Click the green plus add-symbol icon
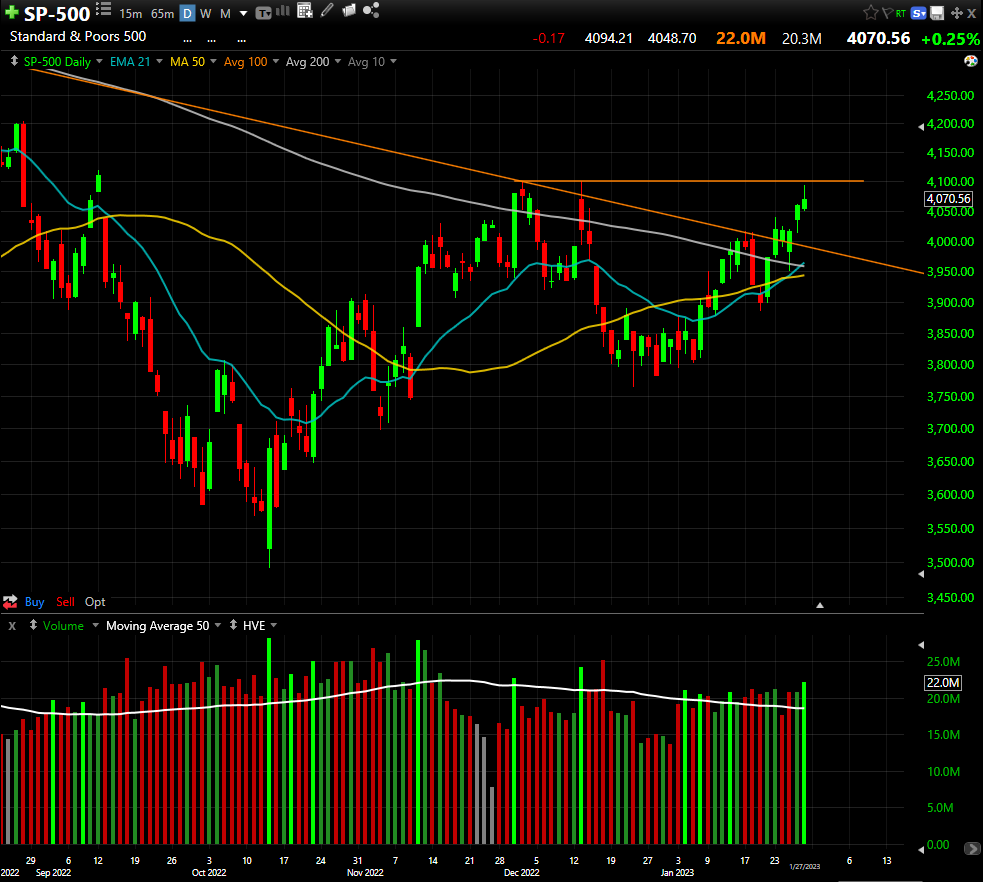Screen dimensions: 983x882 click(11, 13)
